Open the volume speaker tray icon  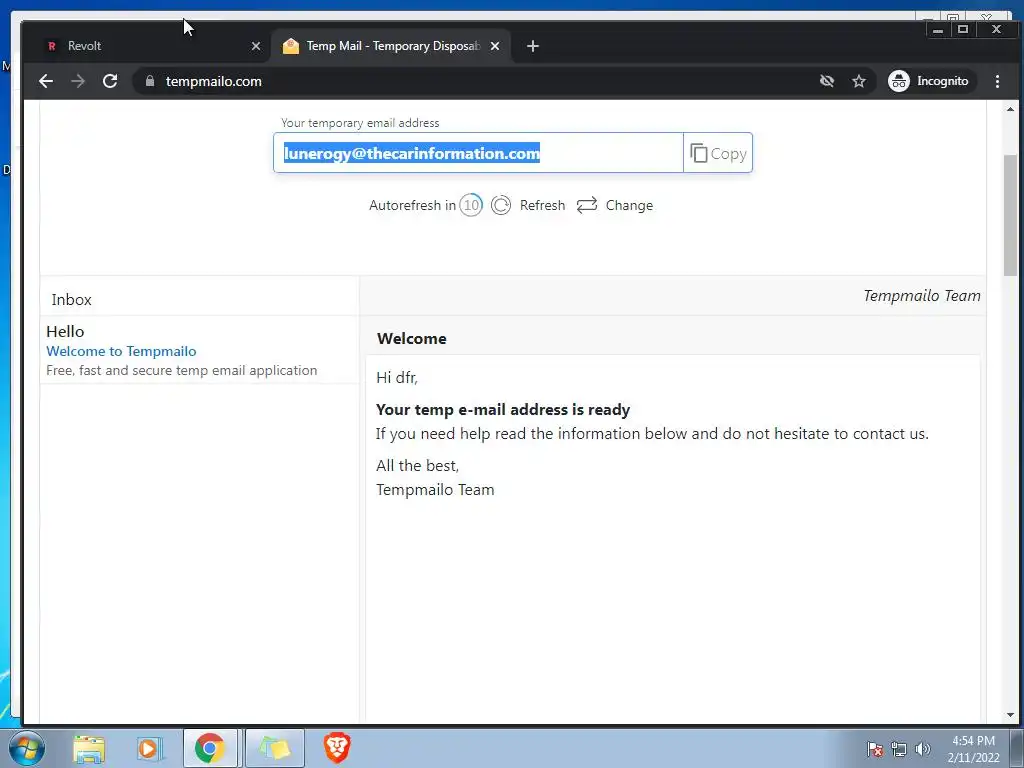pos(922,749)
